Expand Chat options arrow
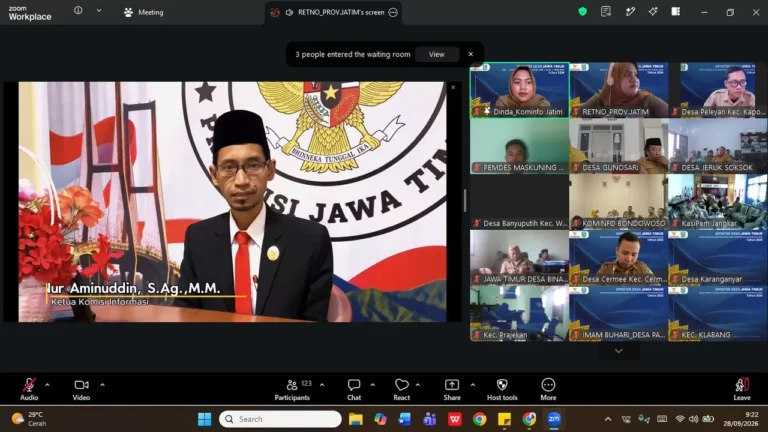Image resolution: width=768 pixels, height=432 pixels. pyautogui.click(x=373, y=385)
